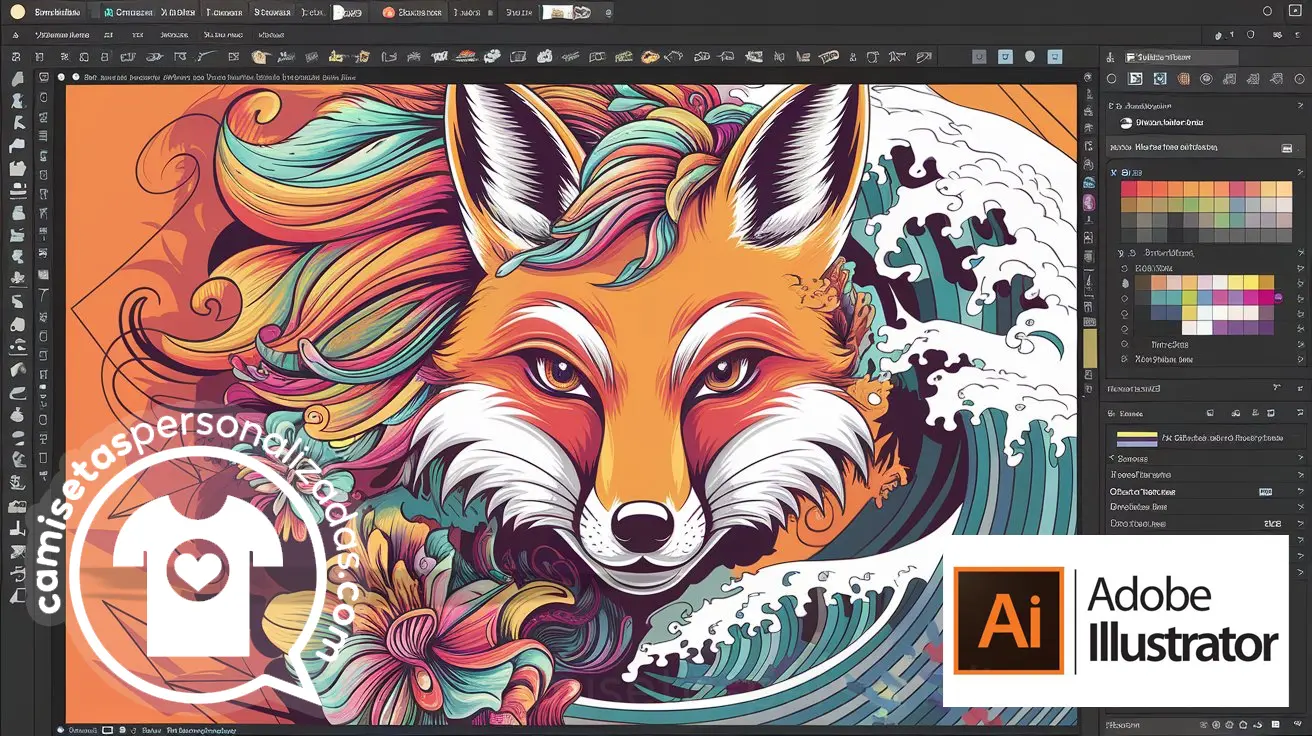Click the orange globe icon in the right panel icon row
Image resolution: width=1312 pixels, height=736 pixels.
[x=1183, y=79]
